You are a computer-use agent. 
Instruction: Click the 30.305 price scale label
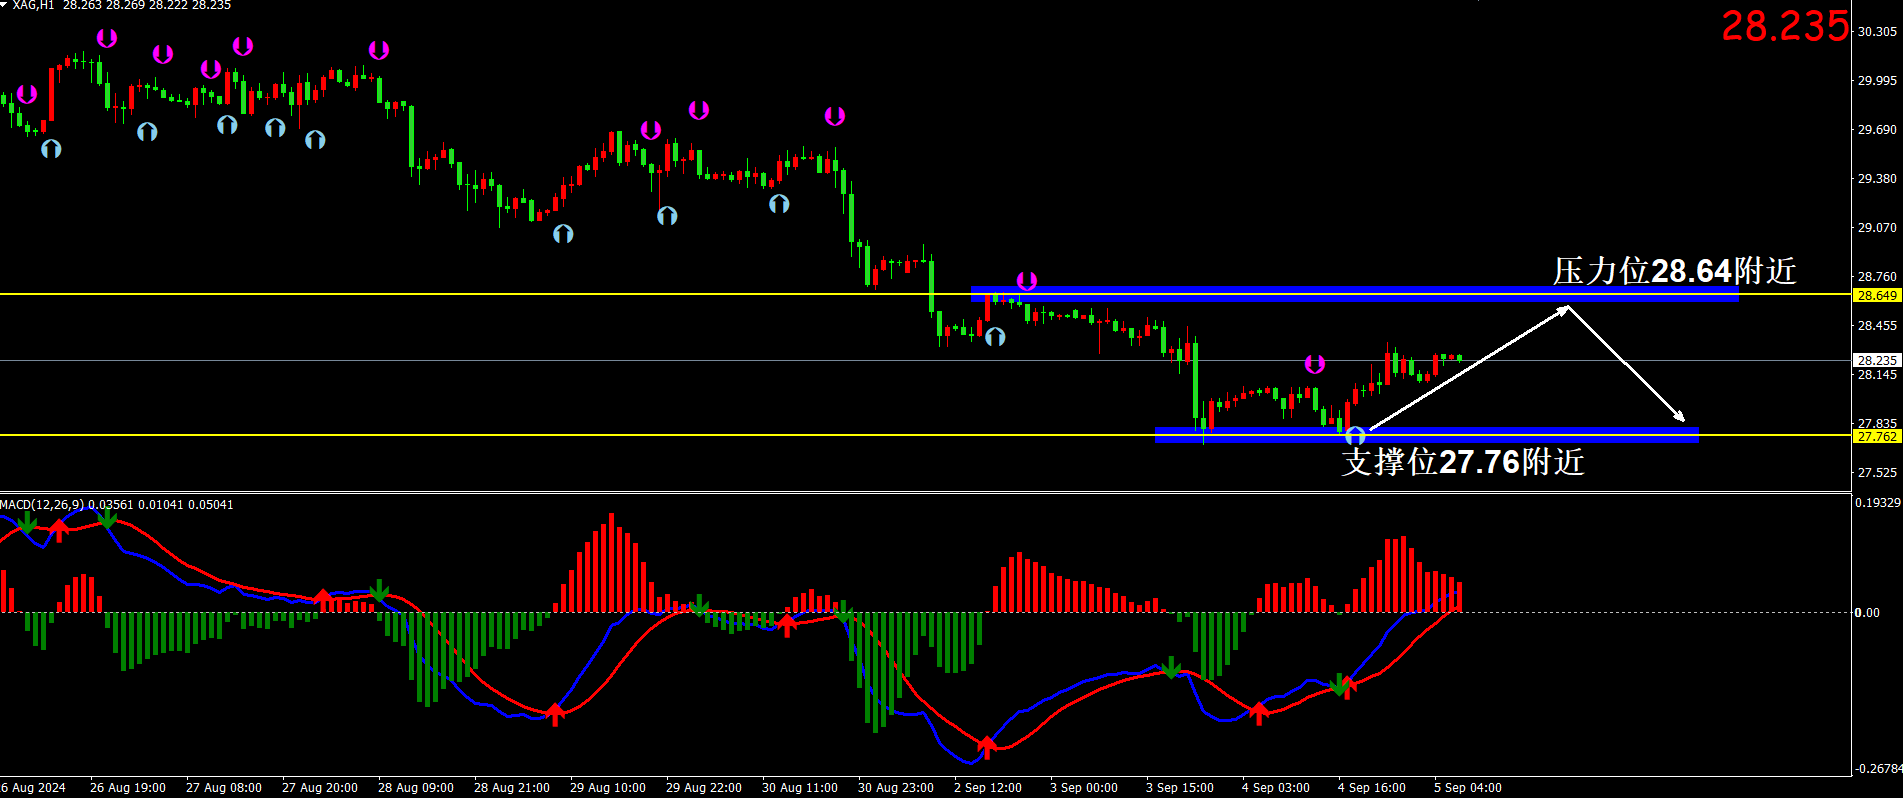pyautogui.click(x=1877, y=32)
